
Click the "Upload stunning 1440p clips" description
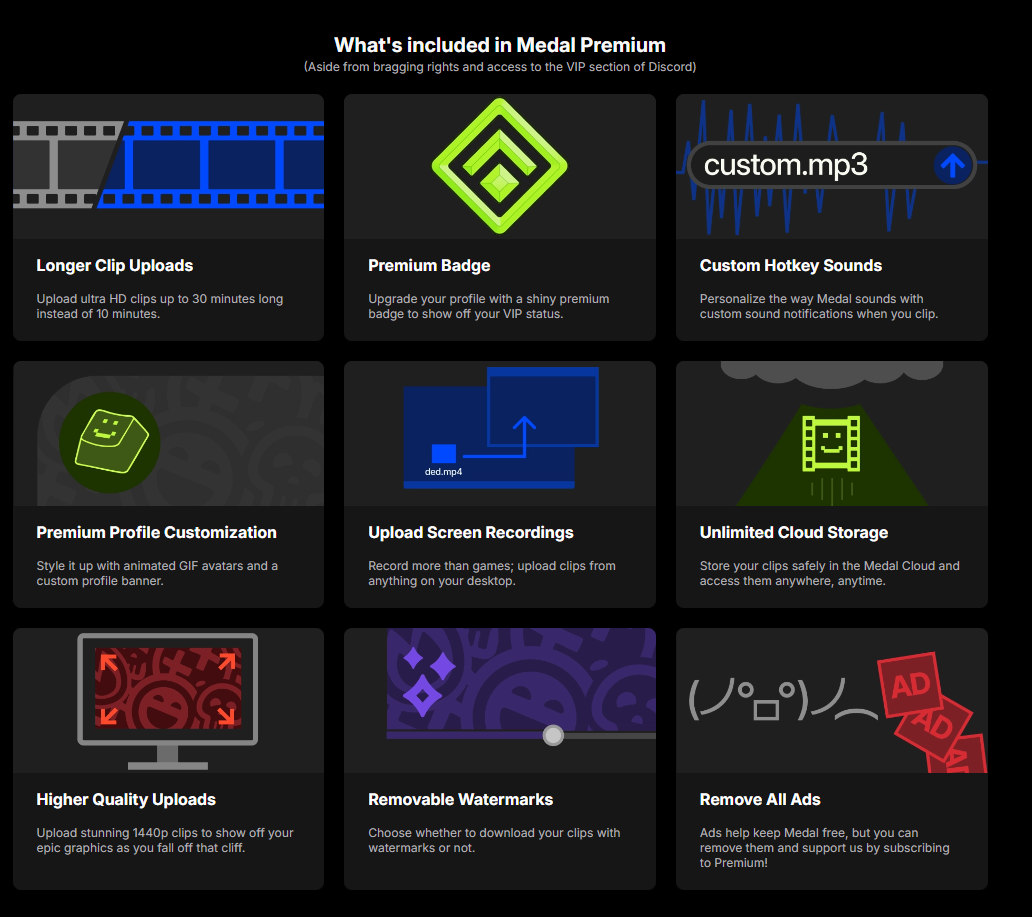(165, 840)
